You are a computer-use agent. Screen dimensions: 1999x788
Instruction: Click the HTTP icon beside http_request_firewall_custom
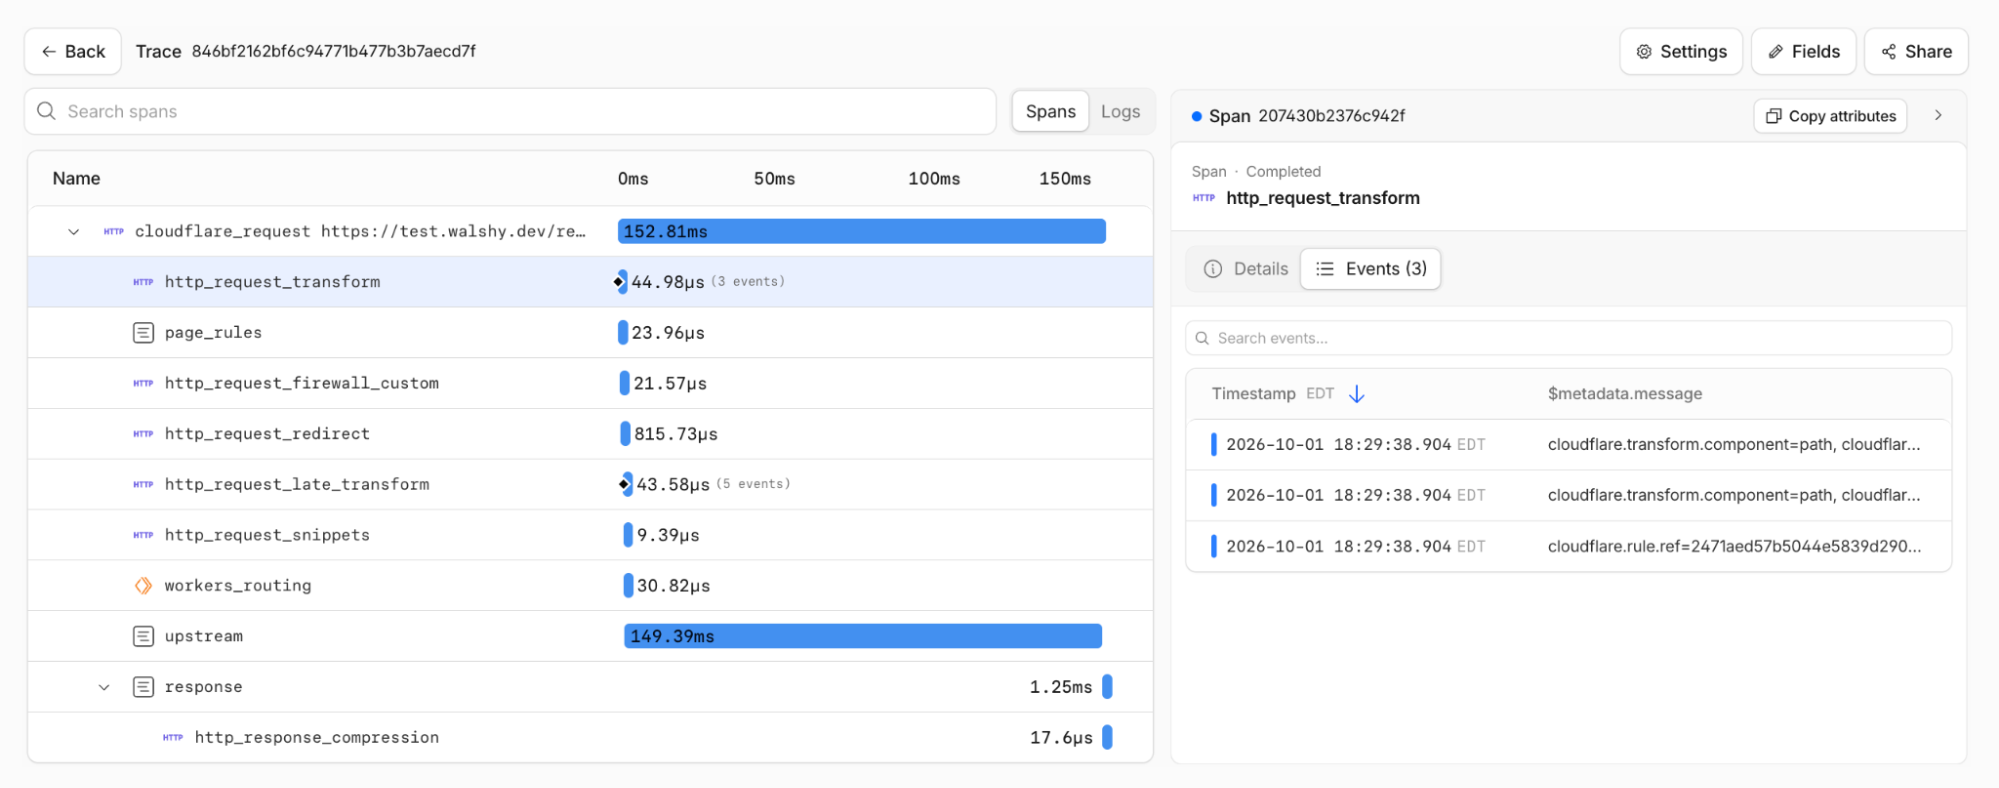pos(143,383)
